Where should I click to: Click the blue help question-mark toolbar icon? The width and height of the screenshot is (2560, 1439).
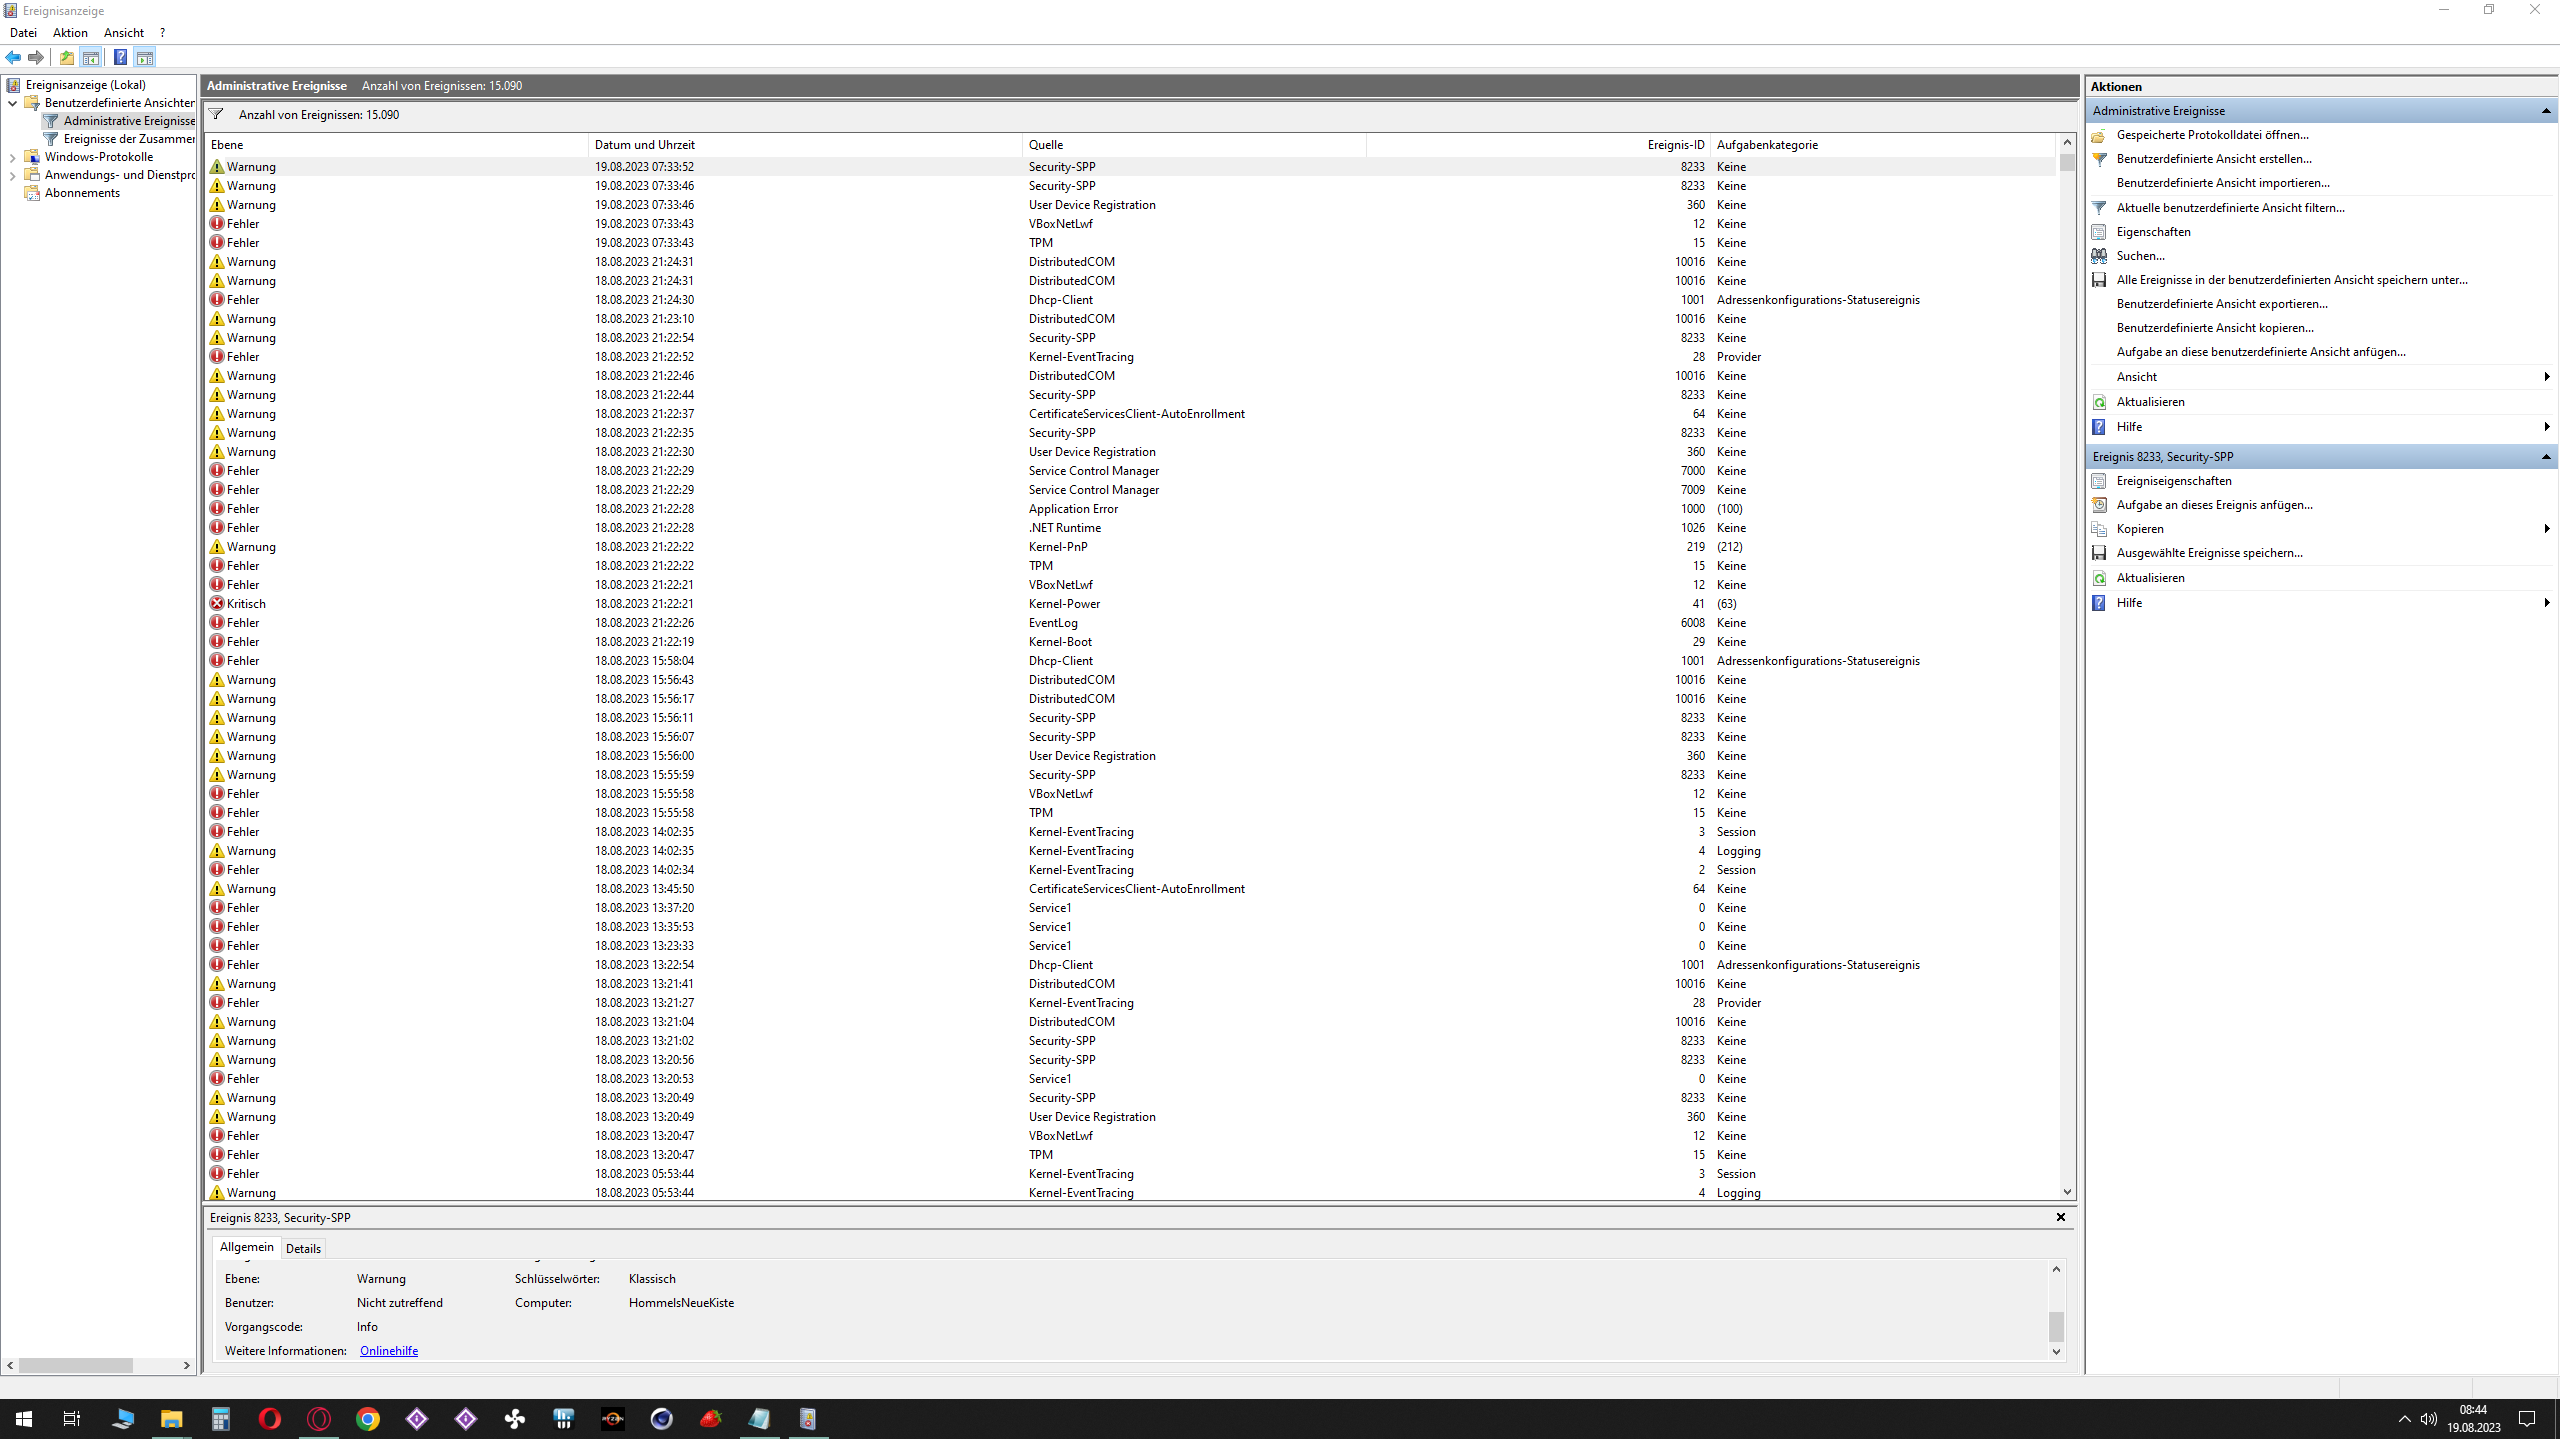point(120,57)
